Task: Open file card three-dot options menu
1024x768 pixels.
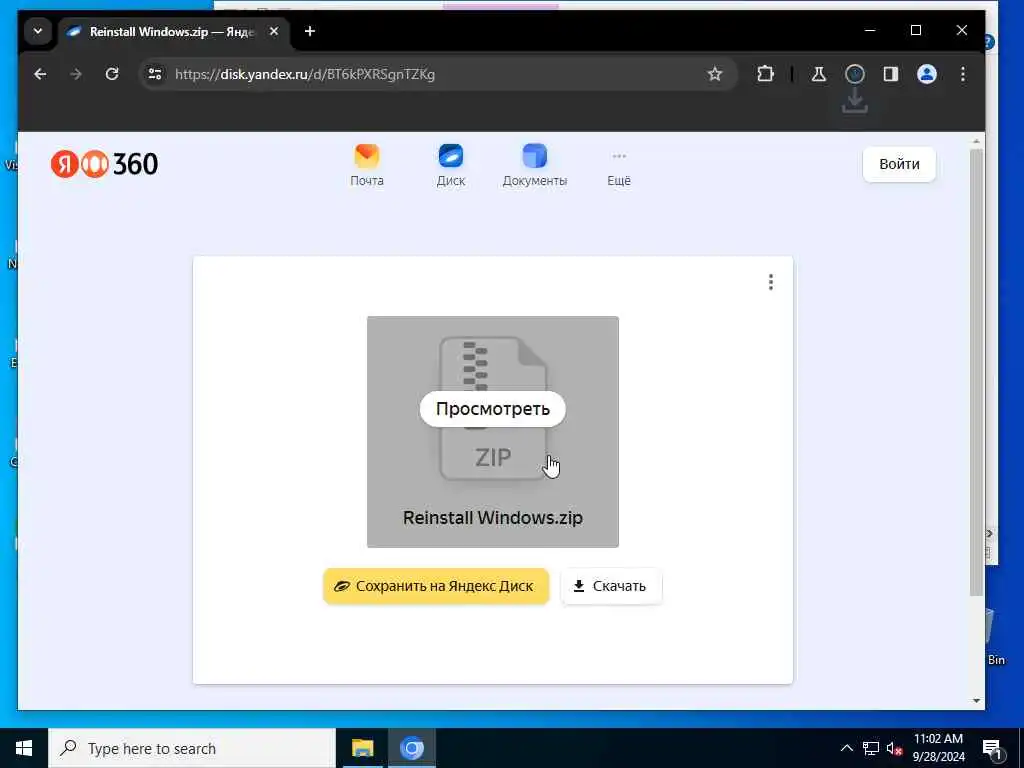Action: pos(771,282)
